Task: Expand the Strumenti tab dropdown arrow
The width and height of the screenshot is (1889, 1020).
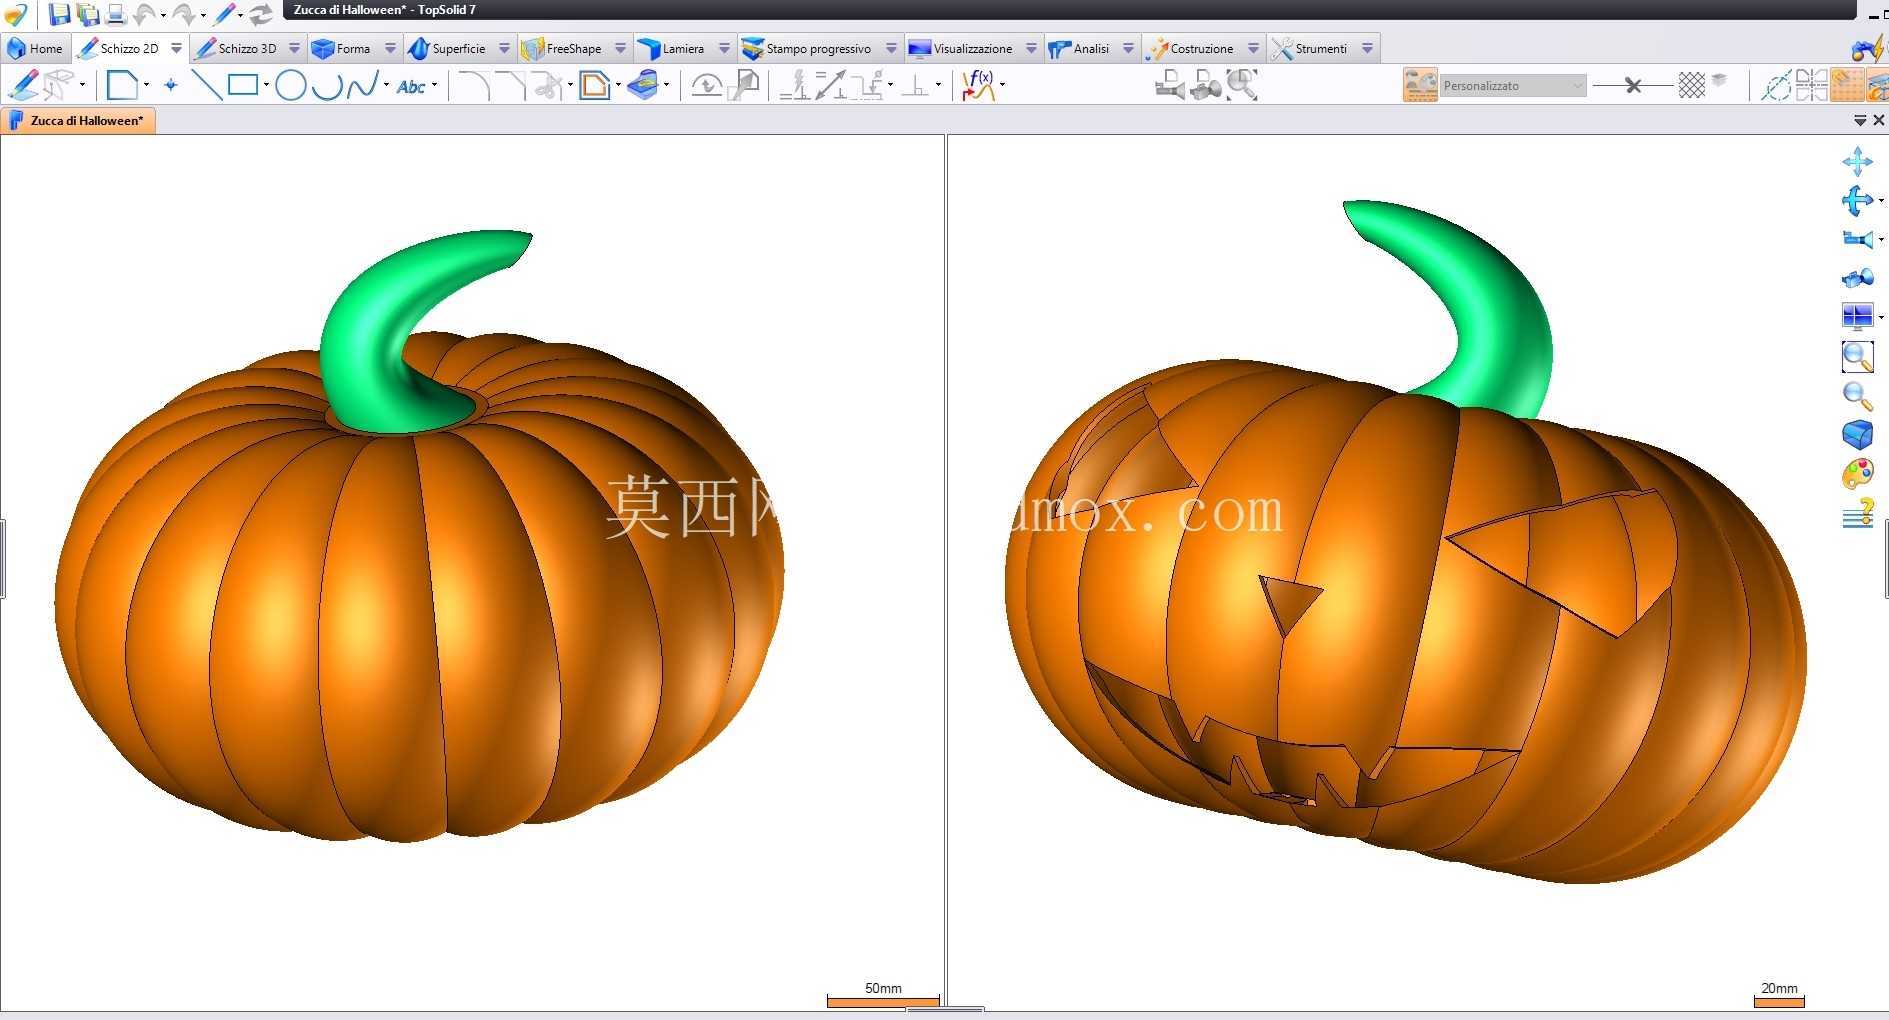Action: point(1367,48)
